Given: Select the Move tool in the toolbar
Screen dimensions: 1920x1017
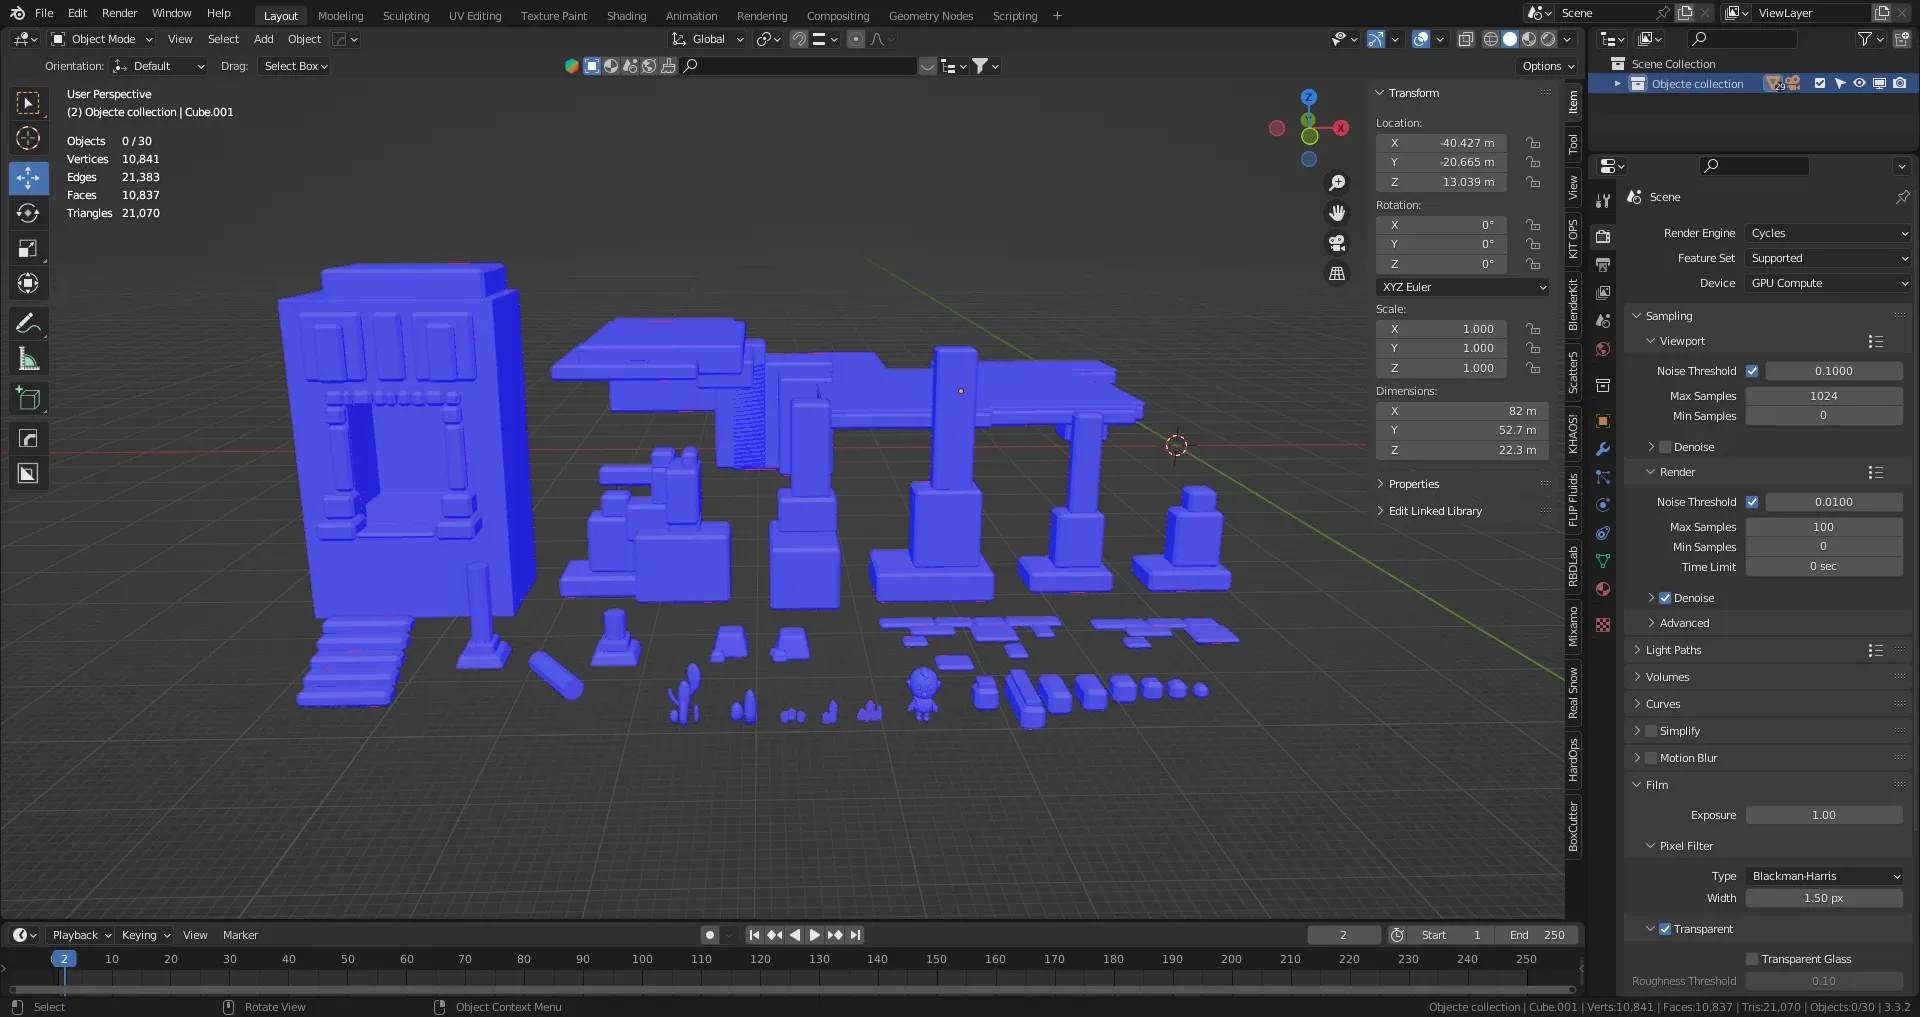Looking at the screenshot, I should pyautogui.click(x=28, y=178).
